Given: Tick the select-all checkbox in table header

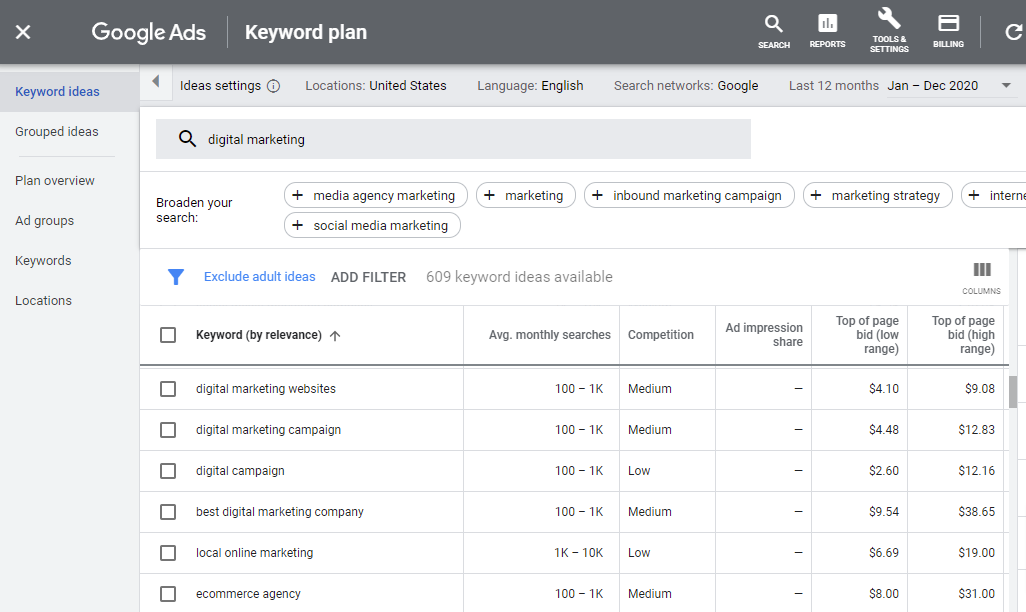Looking at the screenshot, I should (x=168, y=335).
